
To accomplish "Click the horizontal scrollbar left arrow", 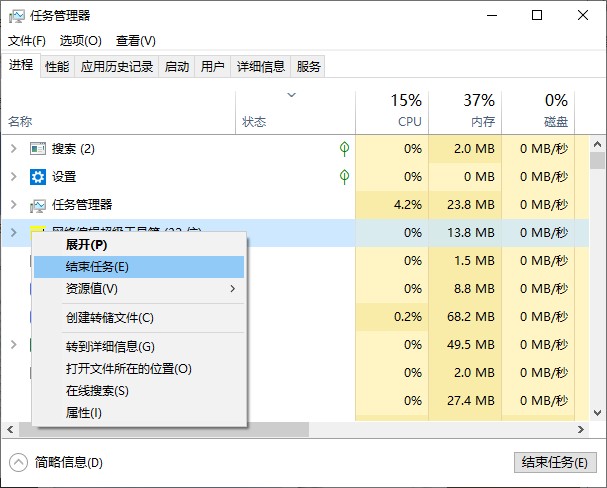I will tap(10, 430).
